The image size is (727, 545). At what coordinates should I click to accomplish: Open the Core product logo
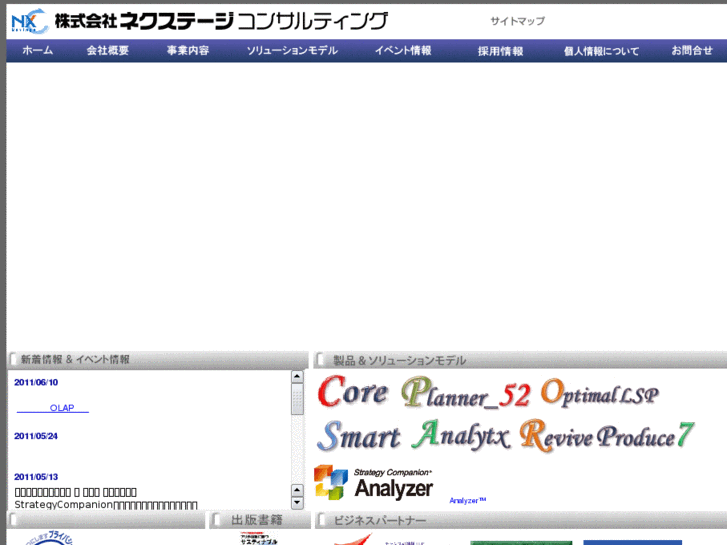[352, 392]
